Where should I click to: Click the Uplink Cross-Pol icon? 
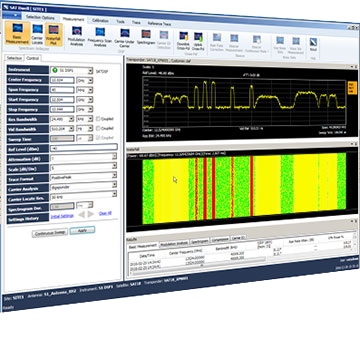tap(198, 41)
